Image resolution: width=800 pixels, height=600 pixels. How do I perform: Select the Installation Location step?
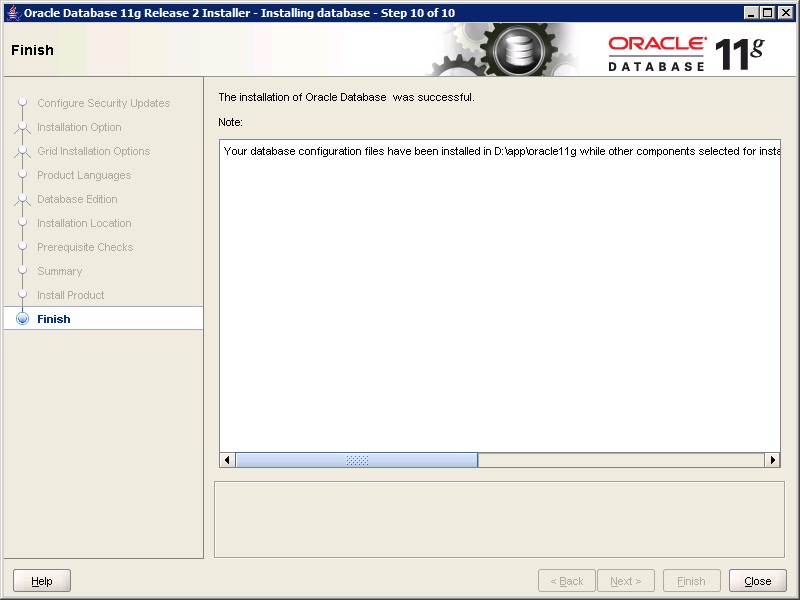[x=84, y=223]
